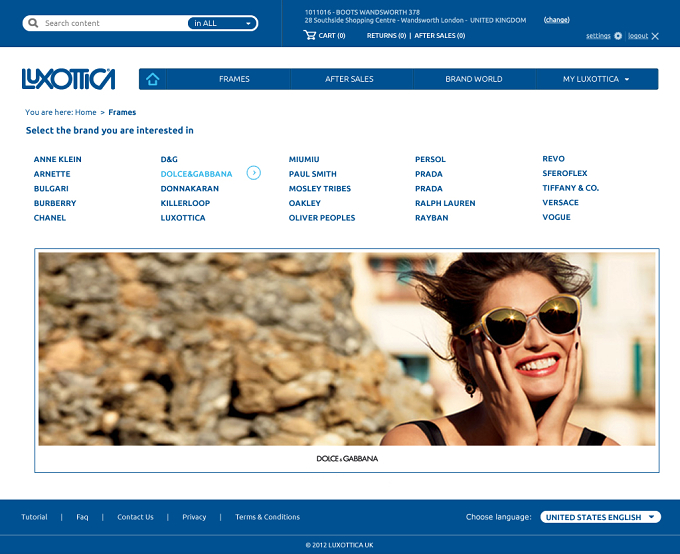Viewport: 680px width, 554px height.
Task: Select the Ralph Lauren brand
Action: click(x=445, y=203)
